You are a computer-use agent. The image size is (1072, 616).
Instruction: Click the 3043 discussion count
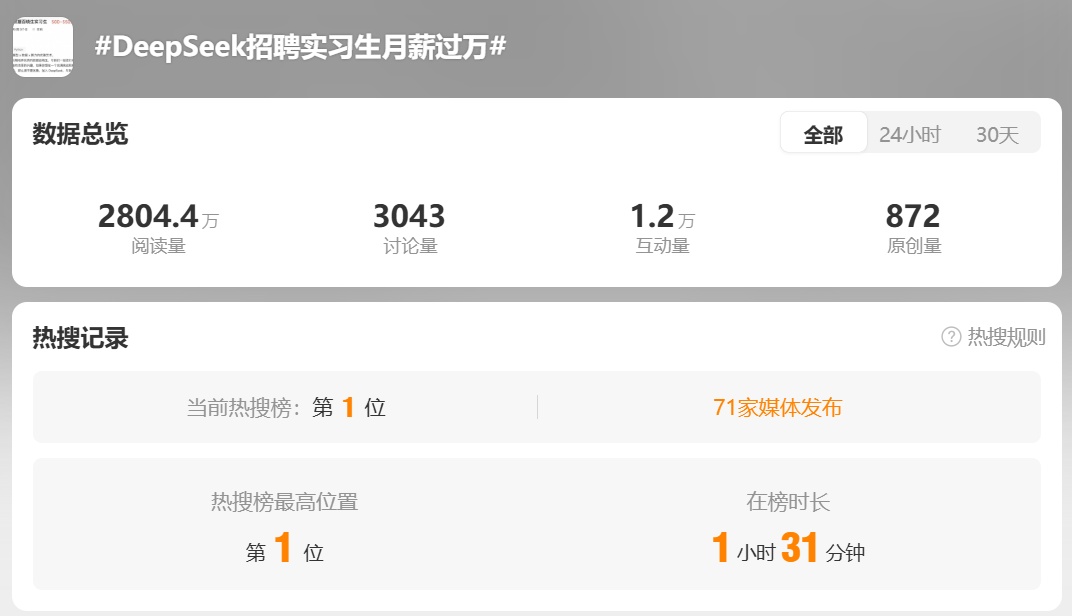coord(409,216)
